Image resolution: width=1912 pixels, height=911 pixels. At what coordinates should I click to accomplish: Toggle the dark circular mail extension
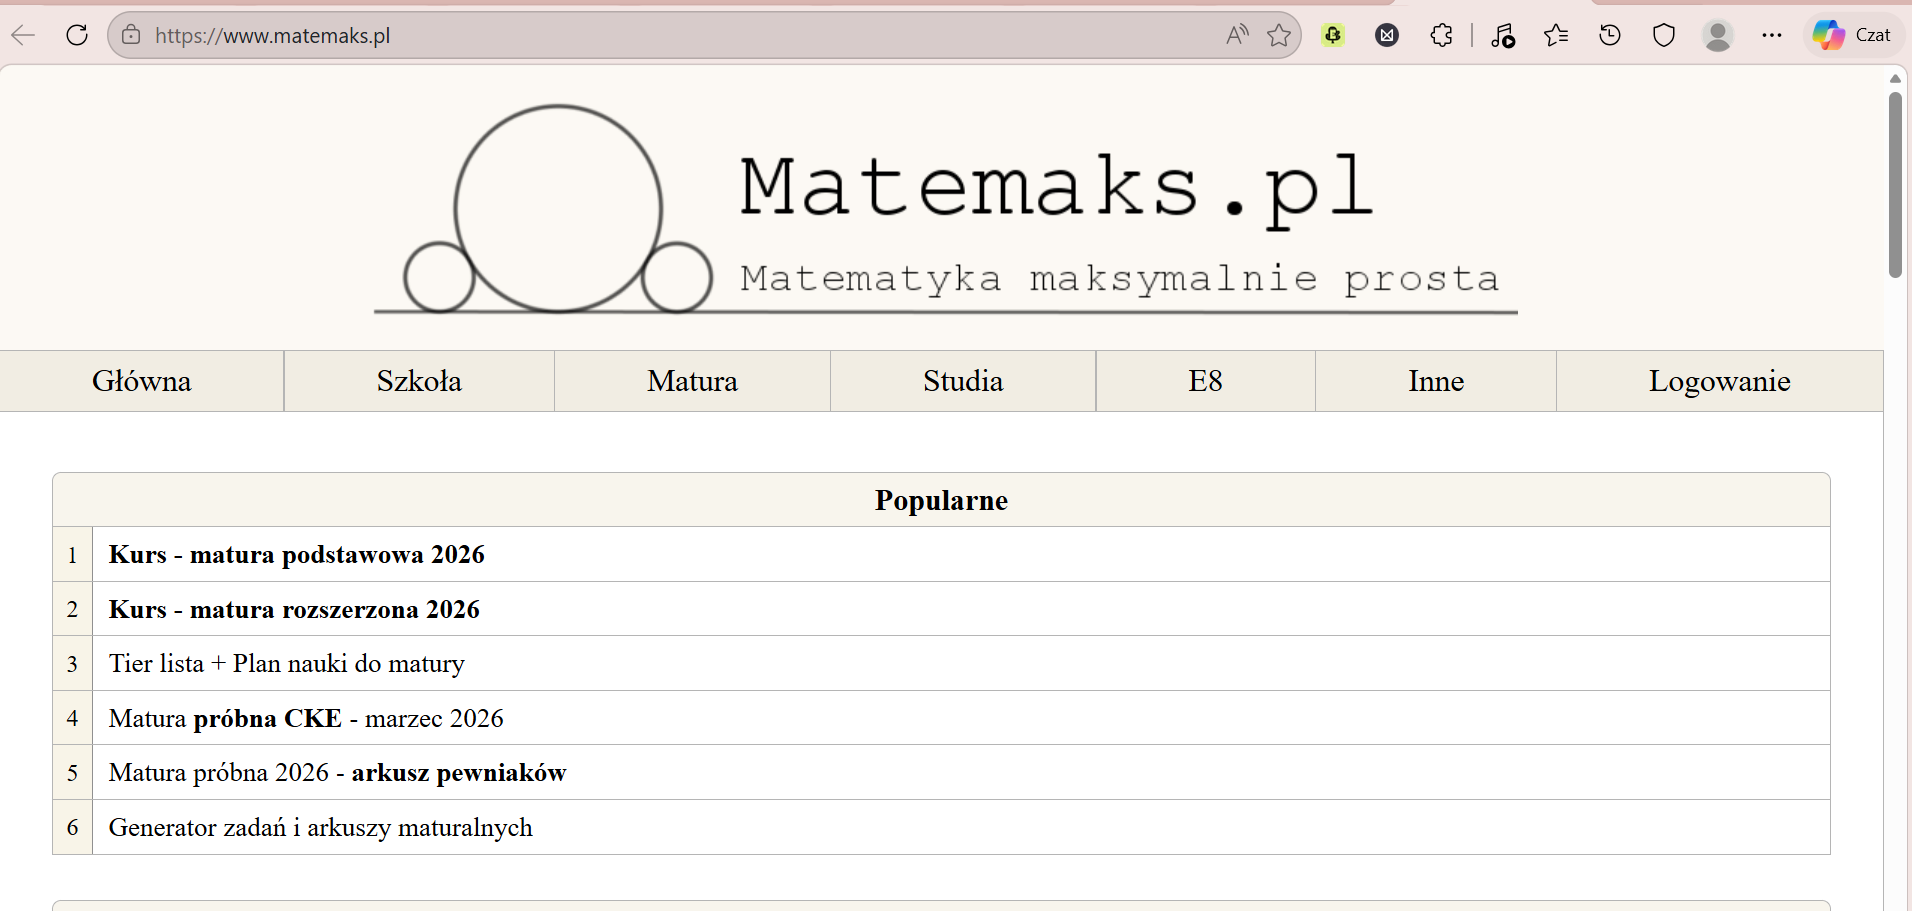pos(1387,35)
